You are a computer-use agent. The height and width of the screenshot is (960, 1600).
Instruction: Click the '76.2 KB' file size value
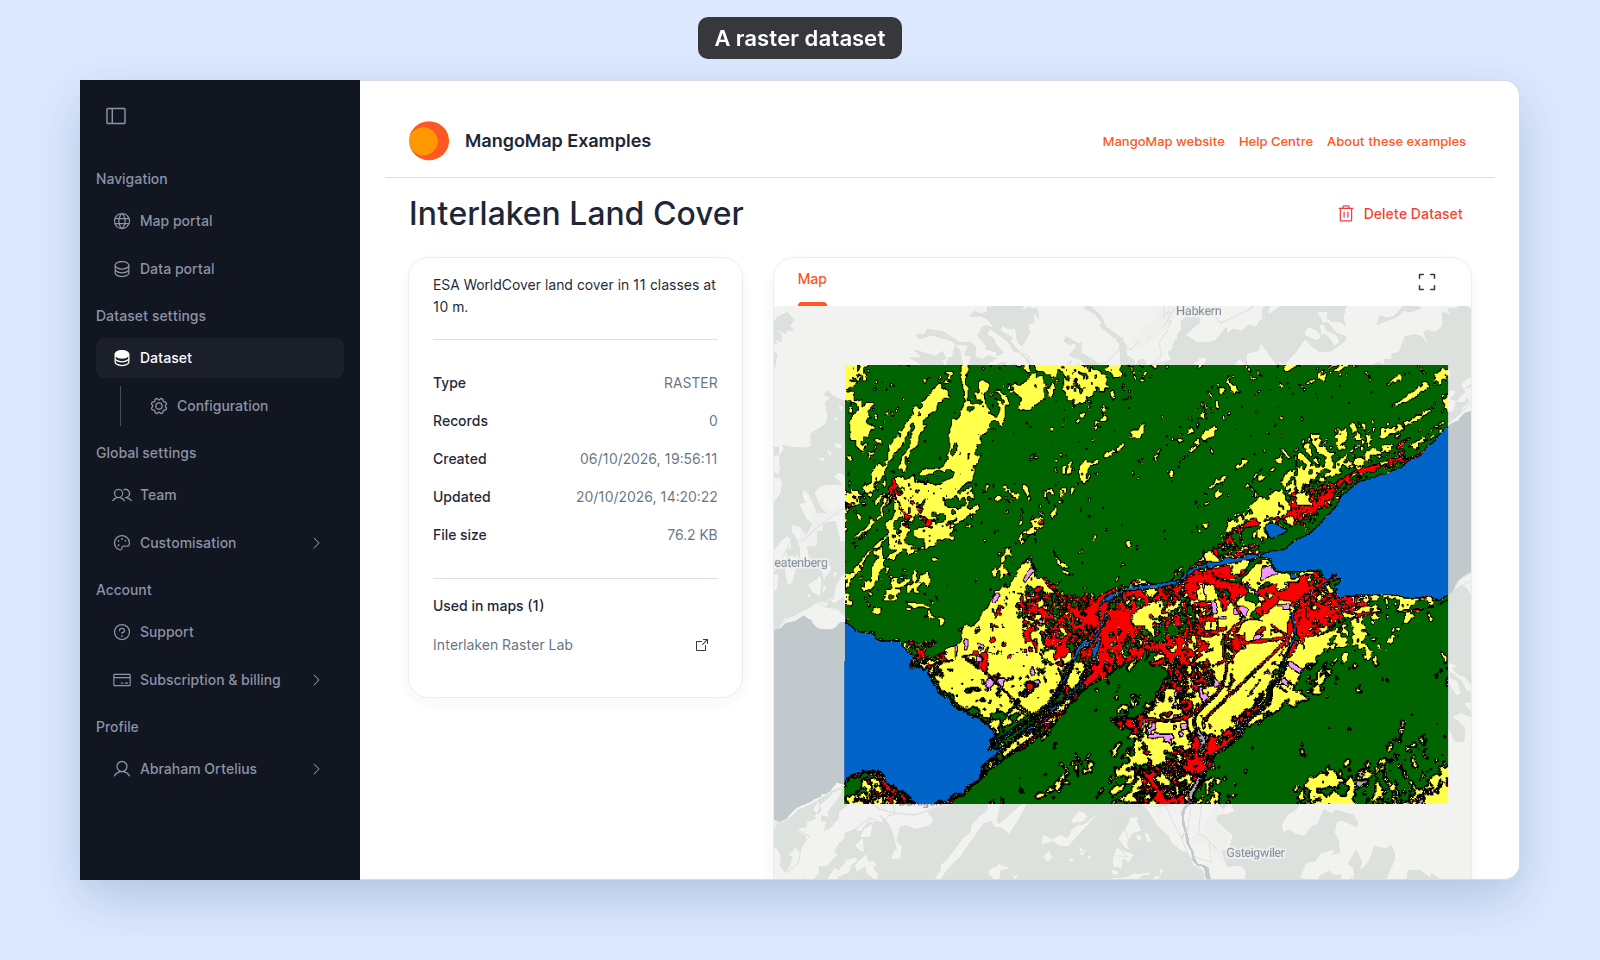[692, 535]
